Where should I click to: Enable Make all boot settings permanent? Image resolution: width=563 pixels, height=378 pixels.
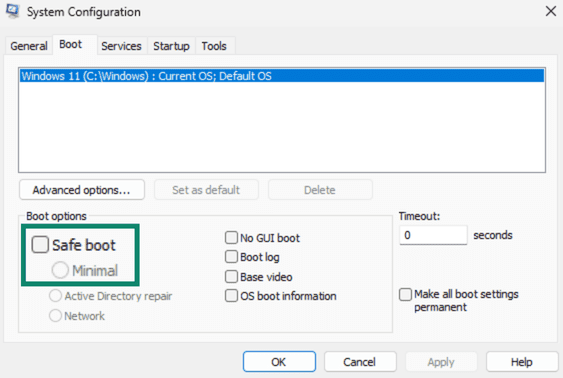[x=405, y=294]
